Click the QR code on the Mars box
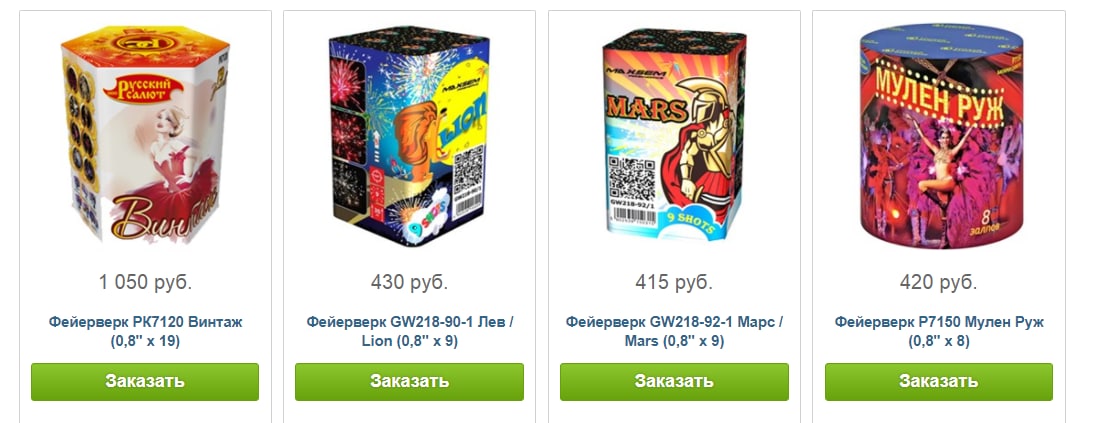This screenshot has height=423, width=1099. coord(632,177)
